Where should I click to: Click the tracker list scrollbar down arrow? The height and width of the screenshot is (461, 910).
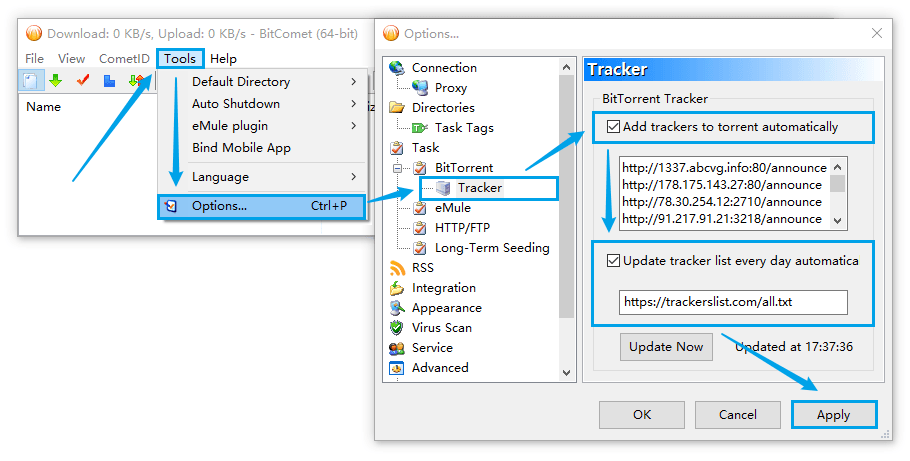(x=838, y=221)
